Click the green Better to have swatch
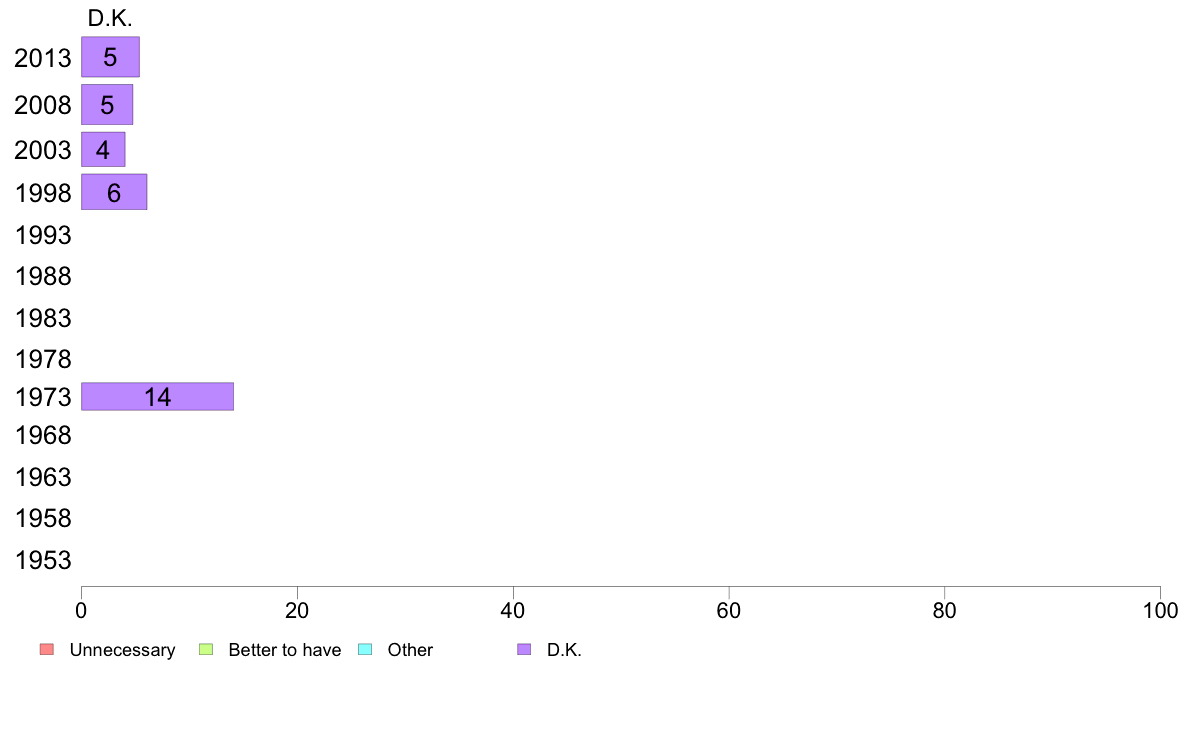The height and width of the screenshot is (736, 1188). tap(206, 650)
